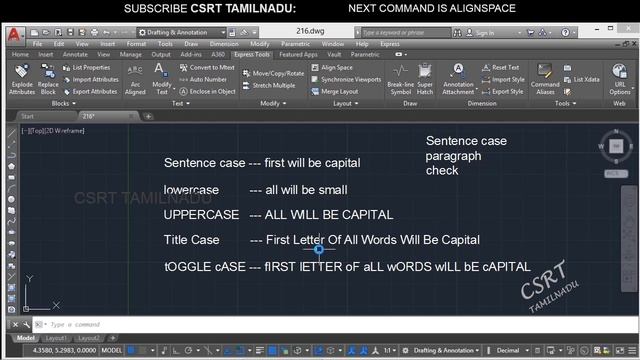Click the Modify Text tool
The height and width of the screenshot is (360, 640).
tap(162, 80)
